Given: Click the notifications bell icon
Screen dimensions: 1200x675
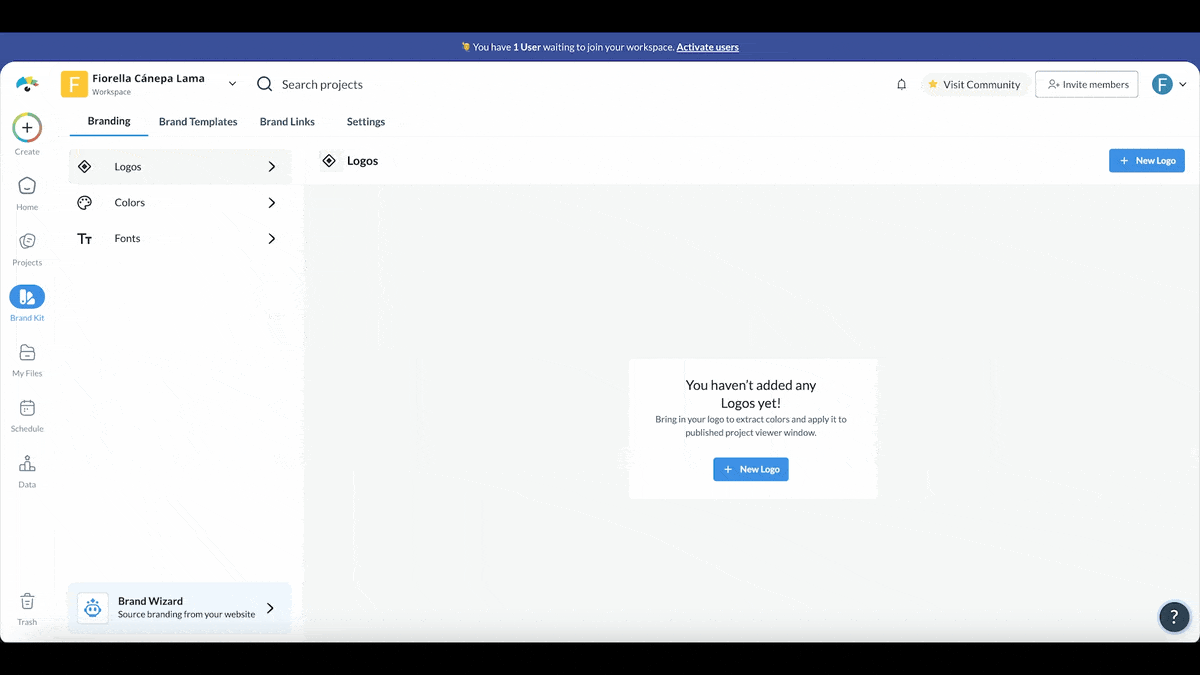Looking at the screenshot, I should click(x=901, y=85).
